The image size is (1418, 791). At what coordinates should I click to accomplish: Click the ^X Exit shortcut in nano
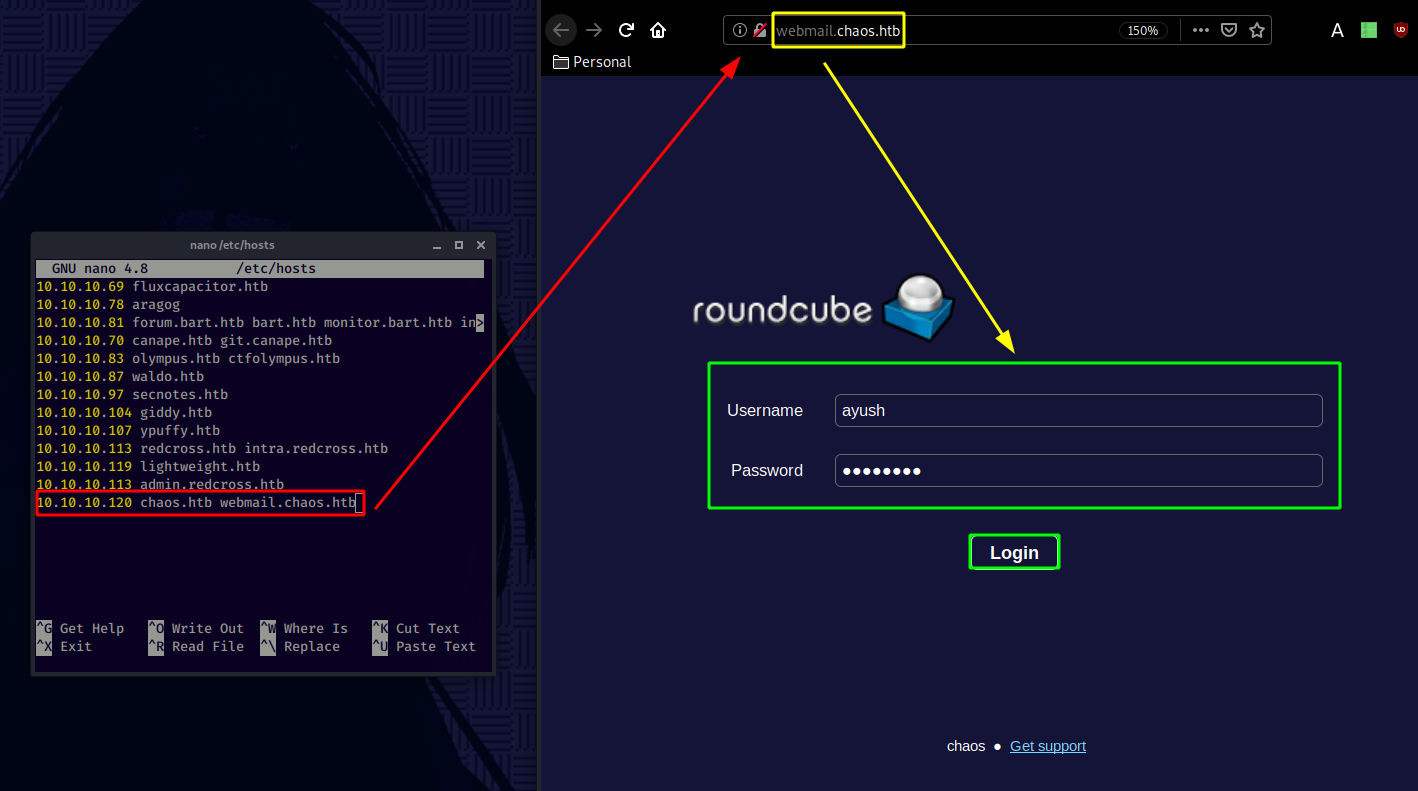pyautogui.click(x=64, y=647)
